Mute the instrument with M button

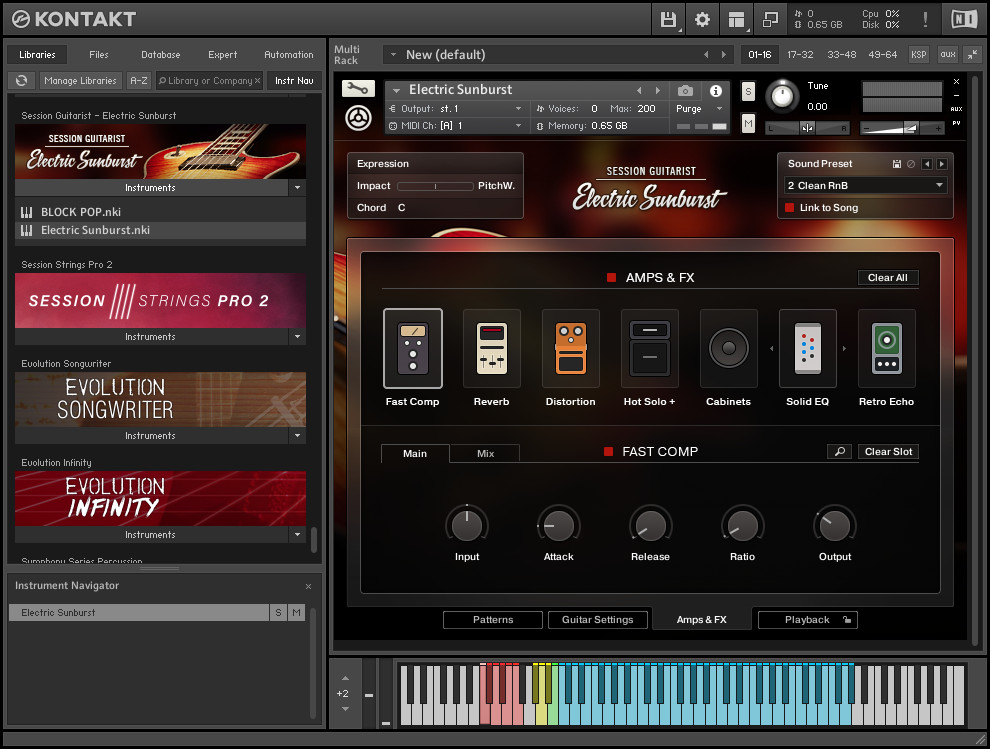click(748, 123)
